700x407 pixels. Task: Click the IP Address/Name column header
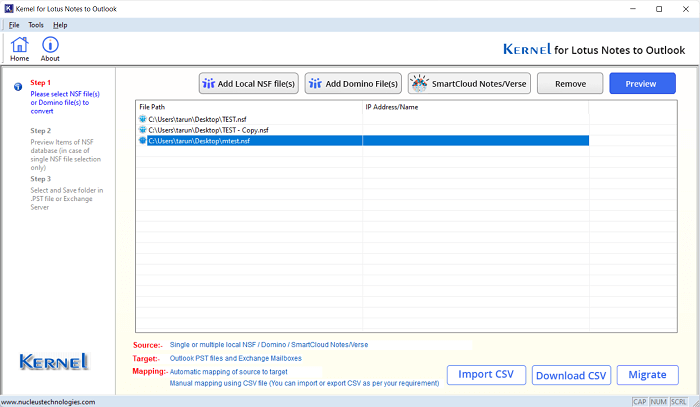[475, 107]
